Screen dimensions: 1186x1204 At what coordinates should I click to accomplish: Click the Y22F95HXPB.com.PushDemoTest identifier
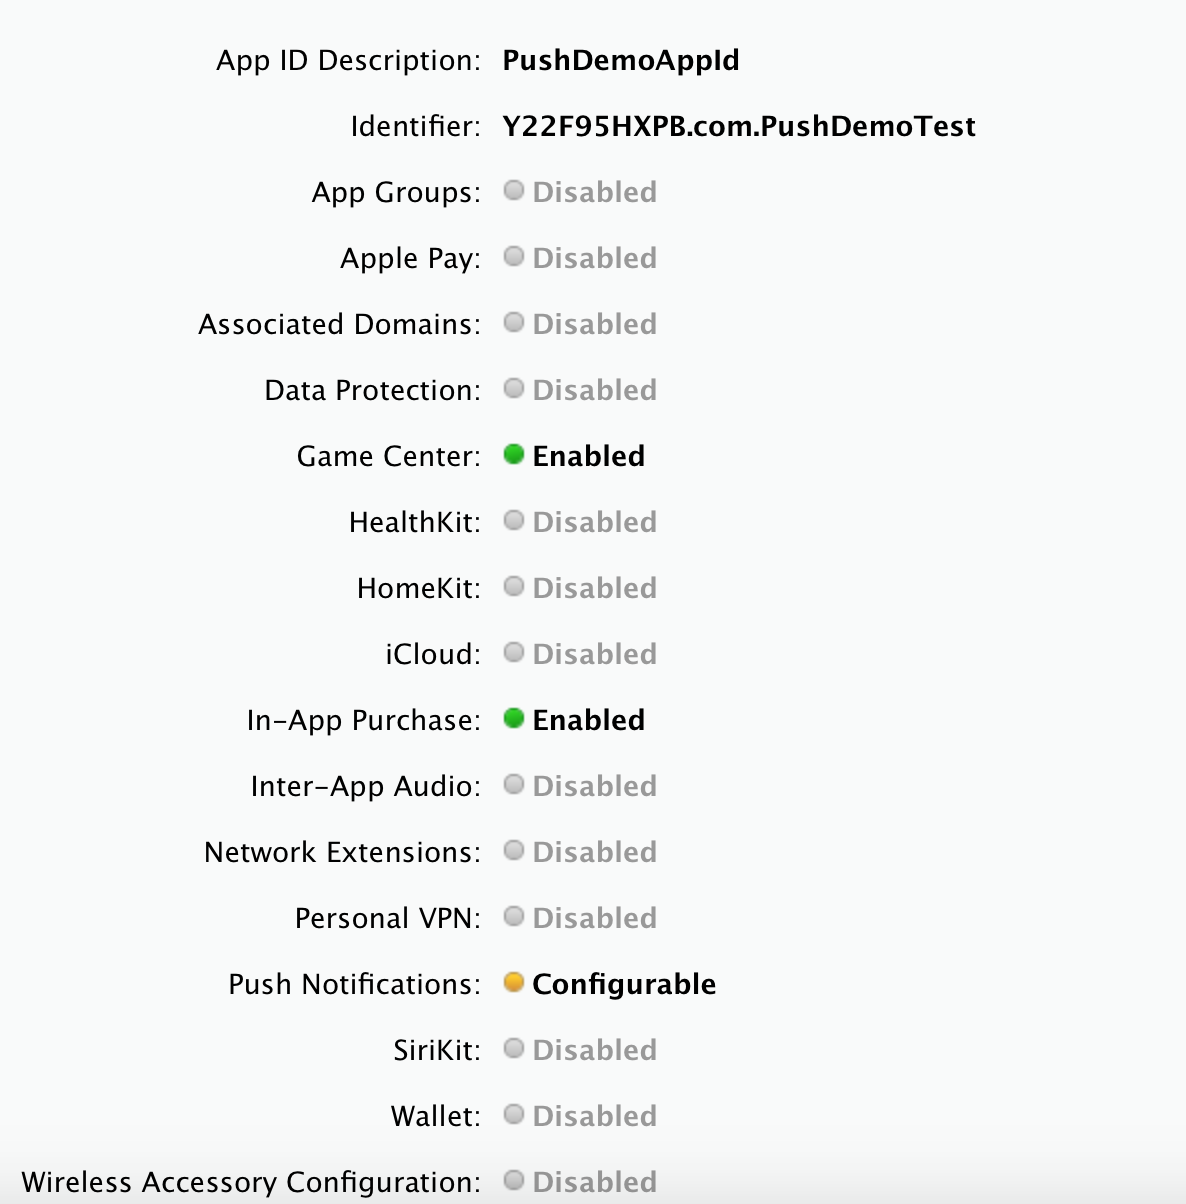(738, 126)
